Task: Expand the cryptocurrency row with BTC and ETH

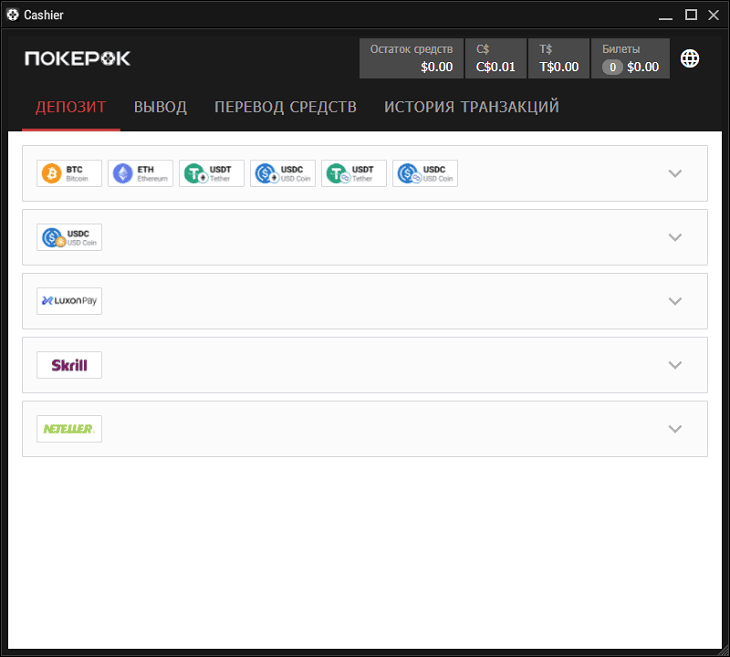Action: [675, 173]
